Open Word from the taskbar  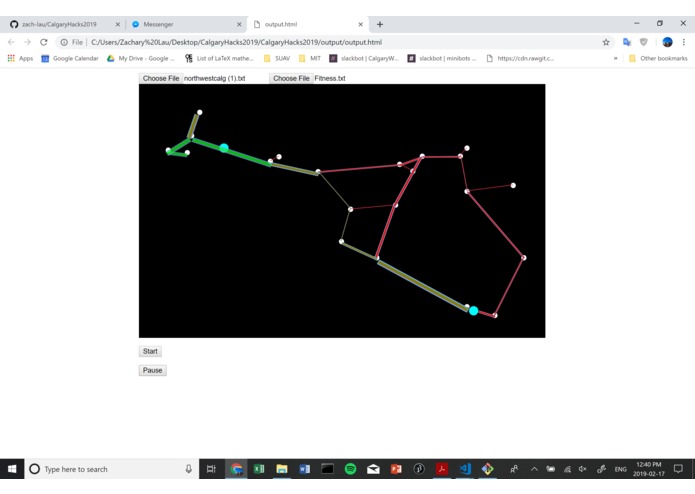coord(305,469)
